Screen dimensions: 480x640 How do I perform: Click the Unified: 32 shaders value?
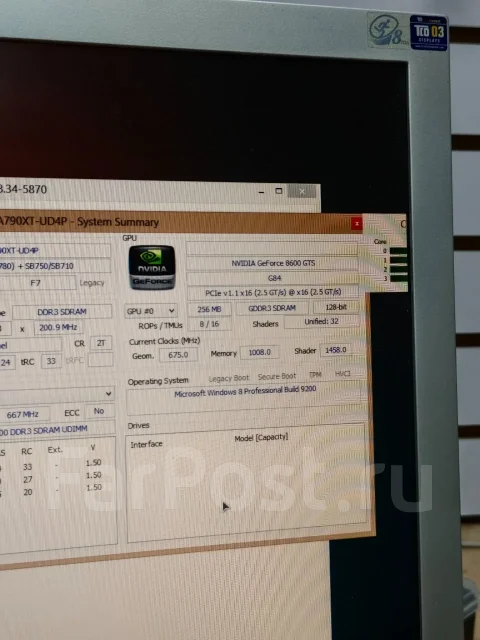pos(322,322)
